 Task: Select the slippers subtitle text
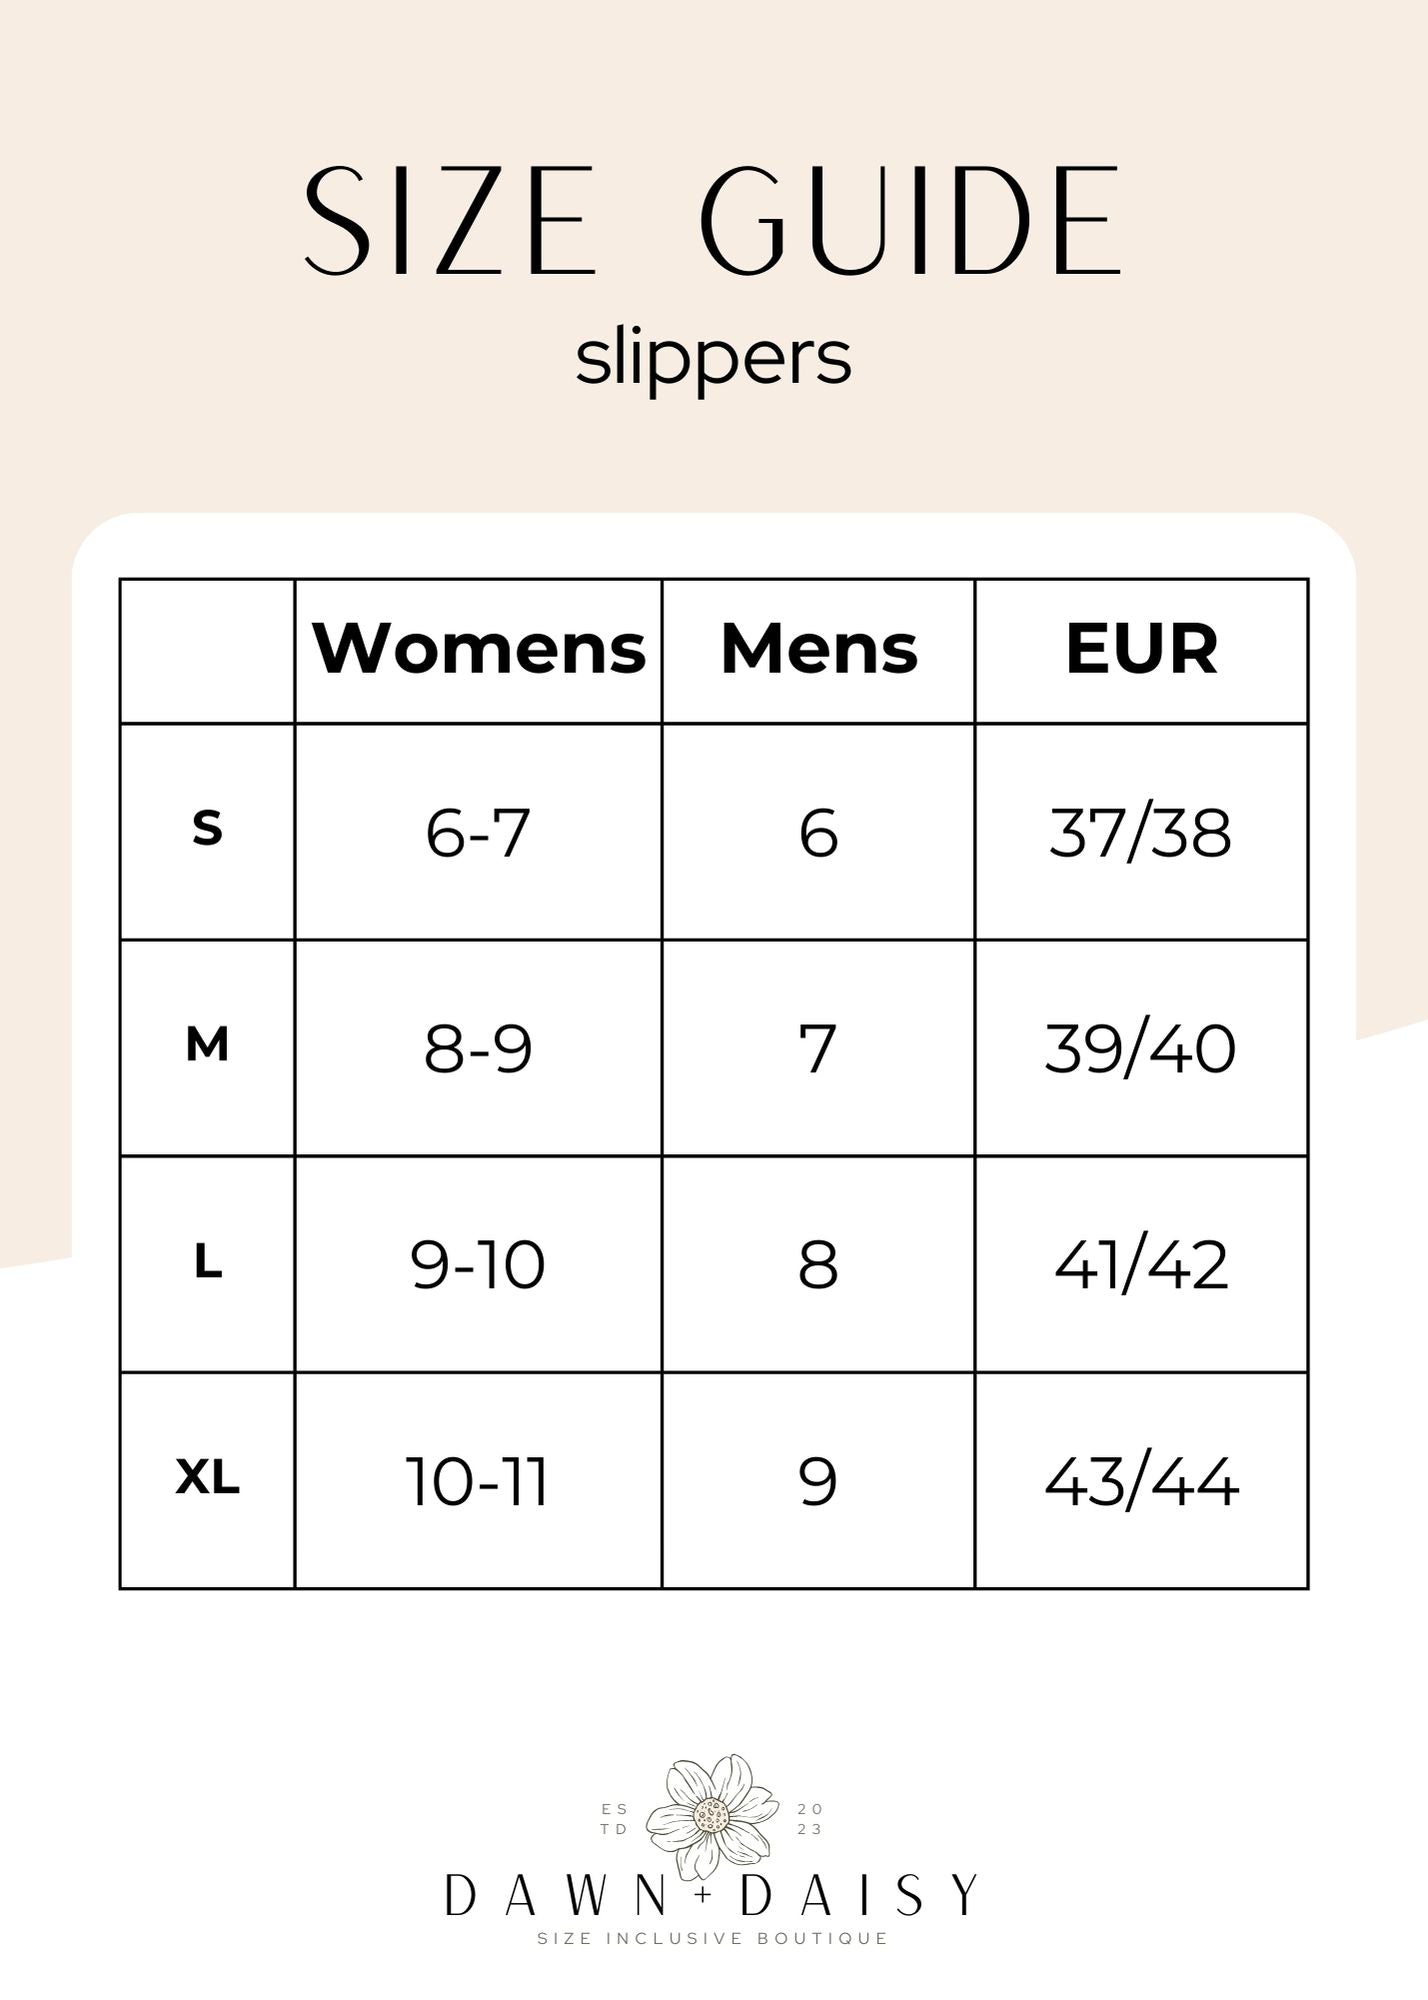point(713,358)
